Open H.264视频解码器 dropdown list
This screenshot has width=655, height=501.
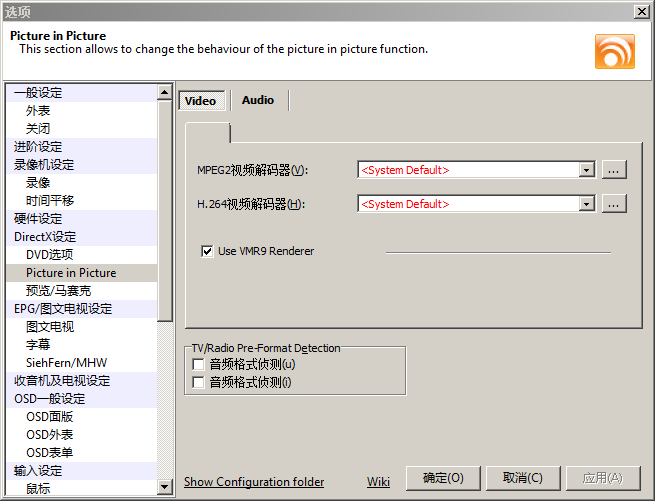[x=587, y=204]
